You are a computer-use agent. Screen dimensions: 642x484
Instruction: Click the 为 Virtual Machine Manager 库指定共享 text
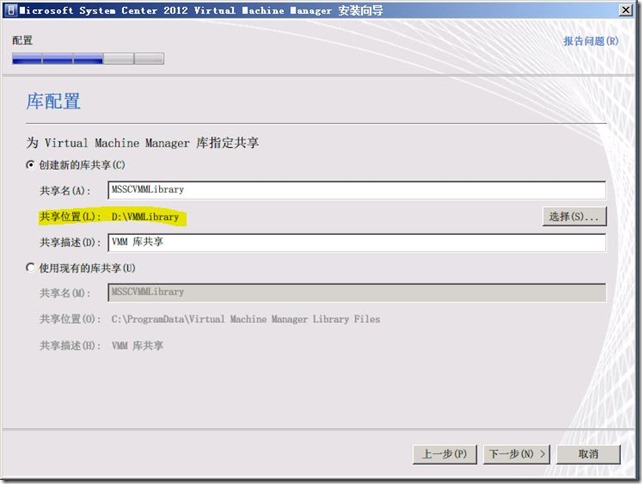coord(142,142)
